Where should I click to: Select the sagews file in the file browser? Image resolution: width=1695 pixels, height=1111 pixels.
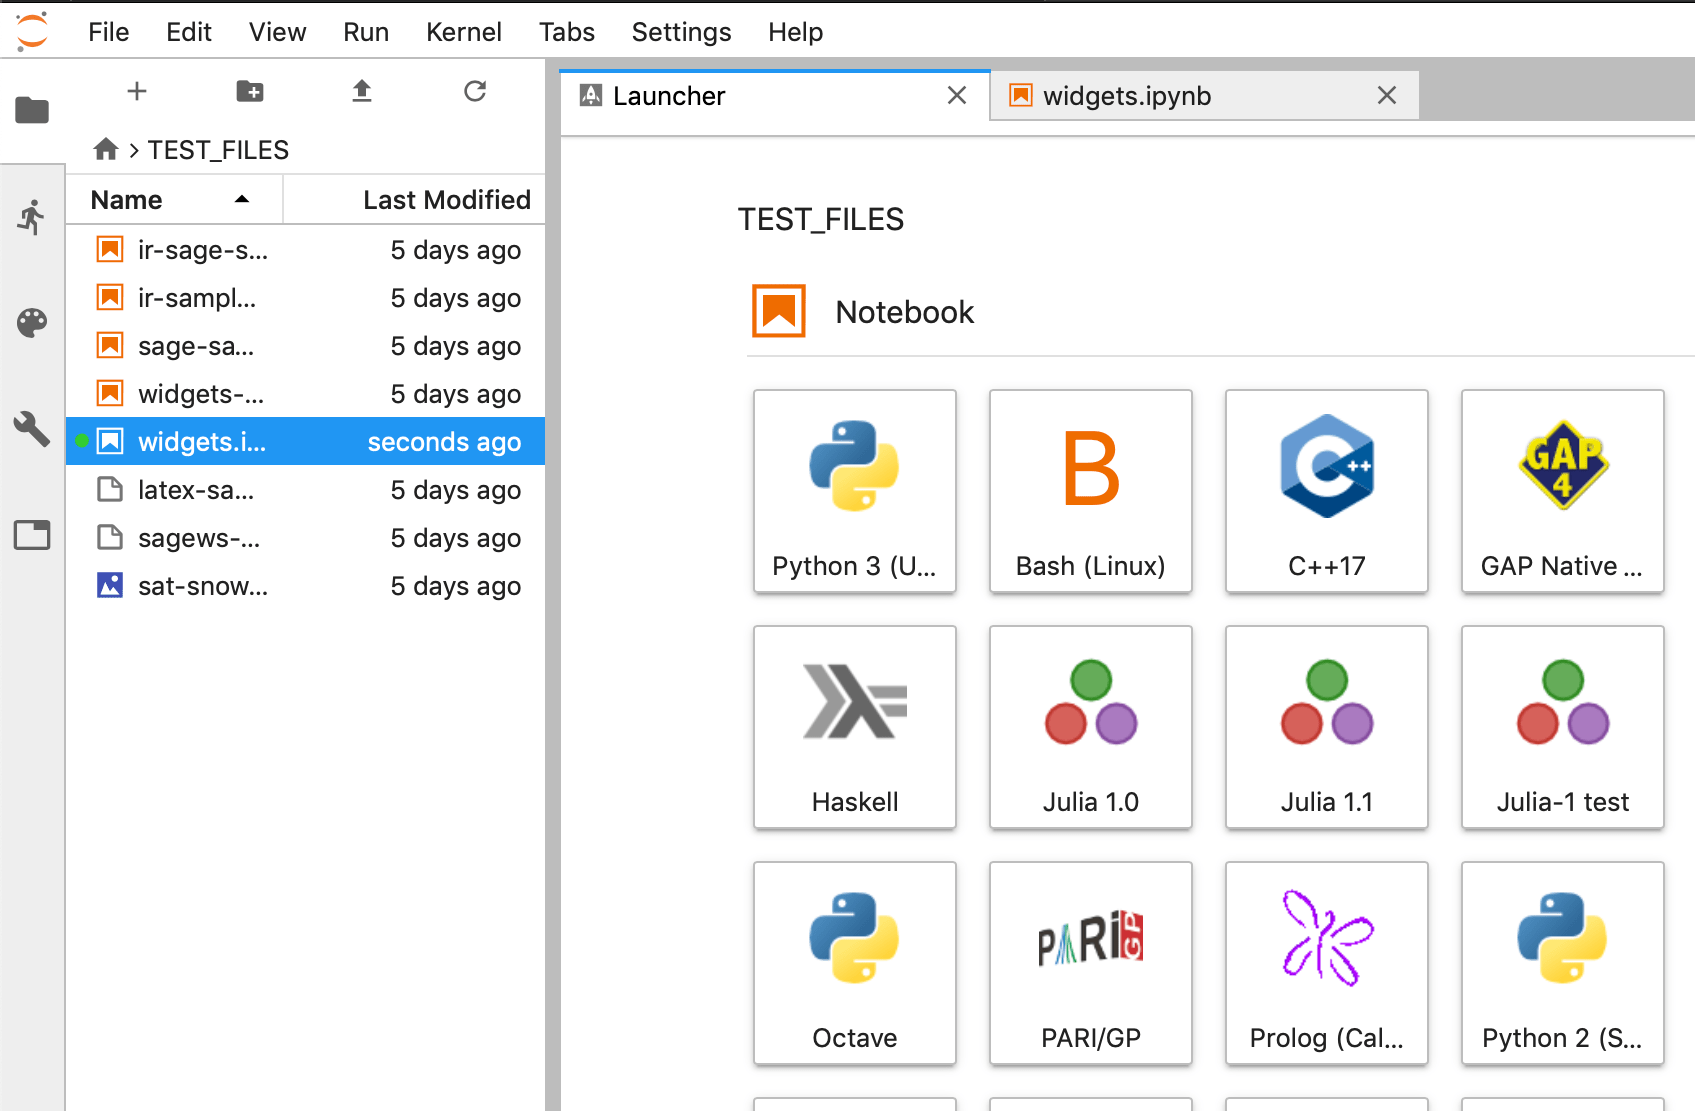pyautogui.click(x=200, y=537)
